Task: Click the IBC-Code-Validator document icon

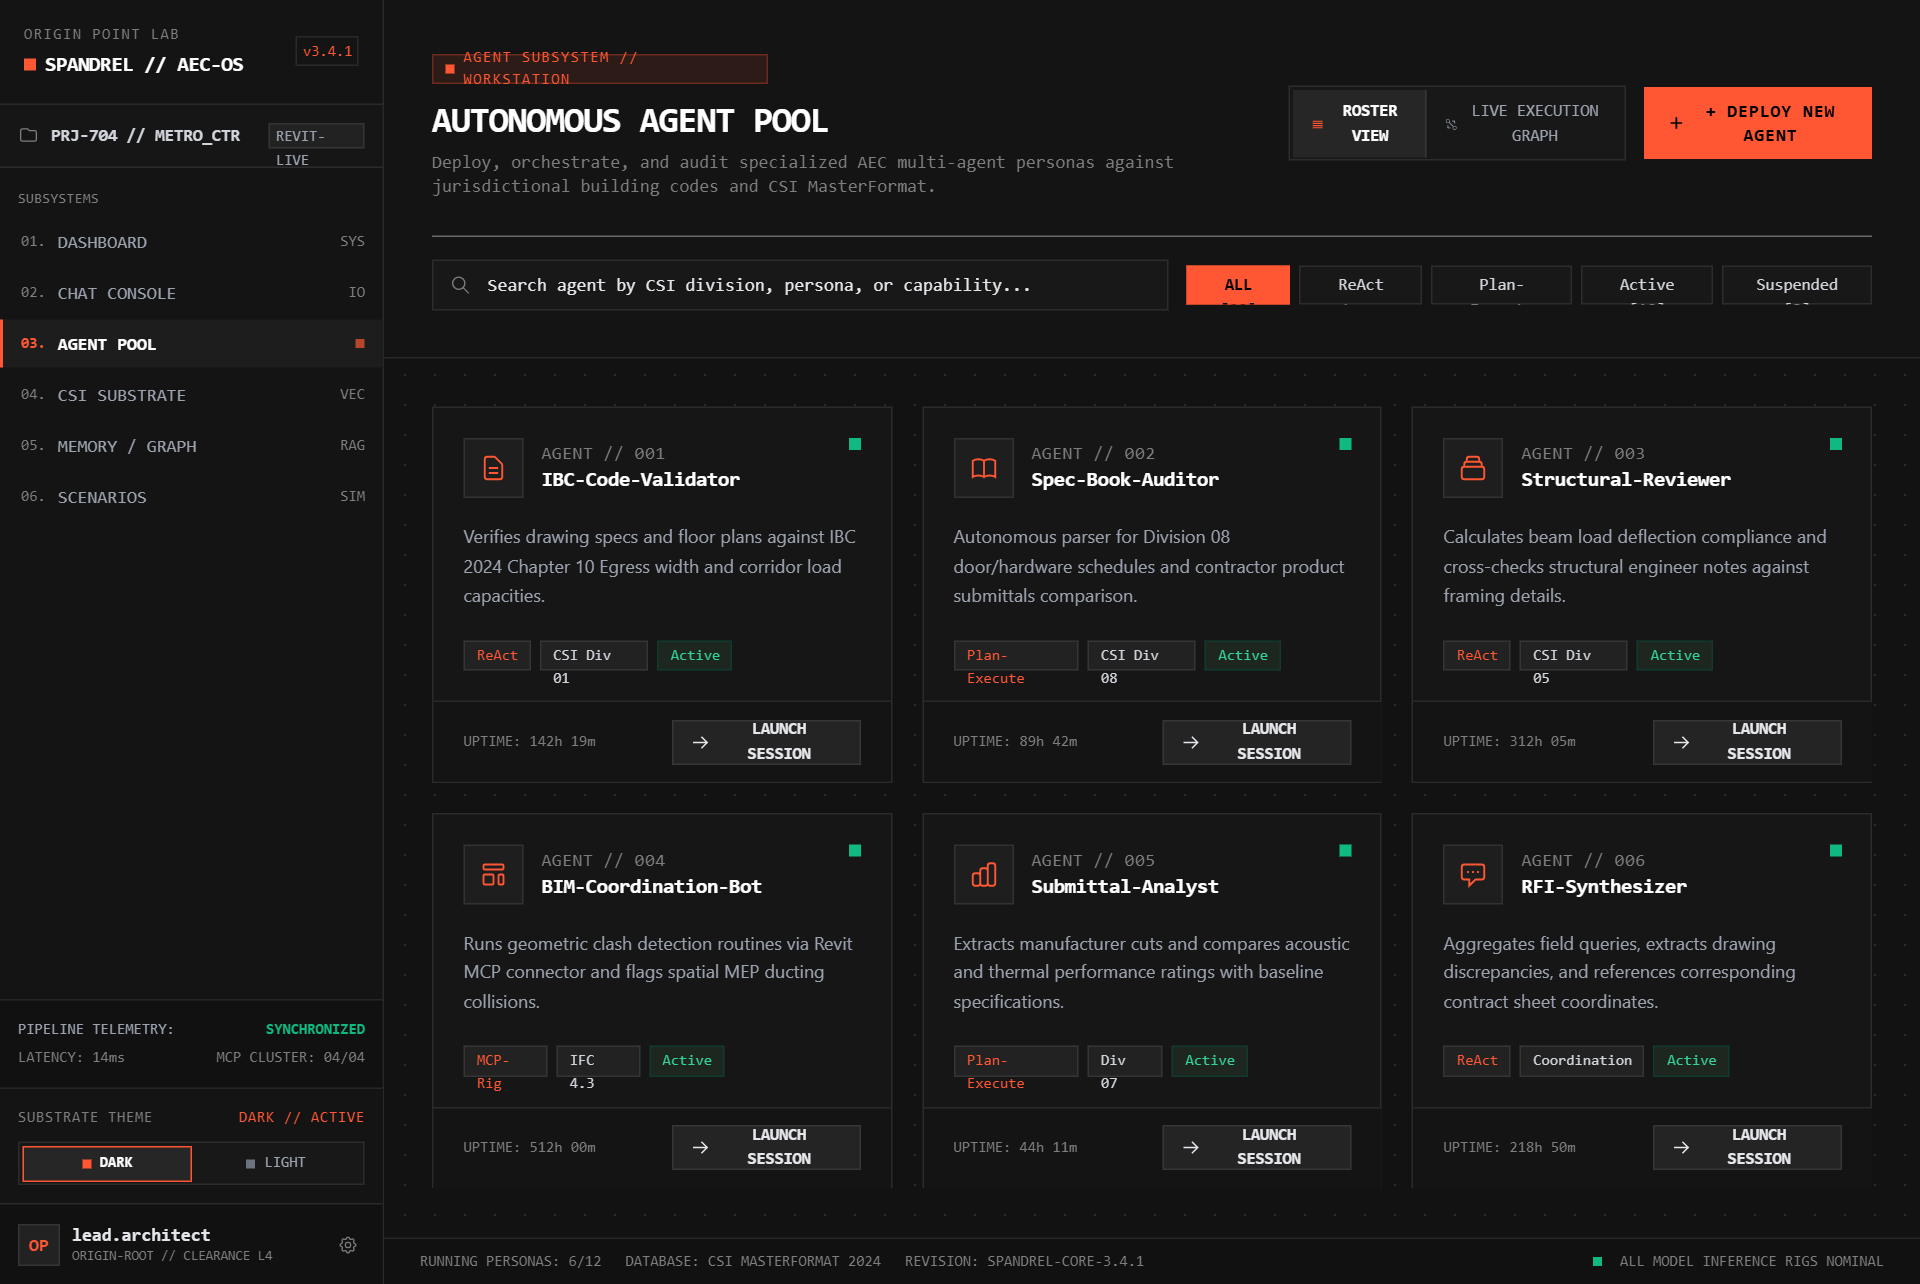Action: (493, 468)
